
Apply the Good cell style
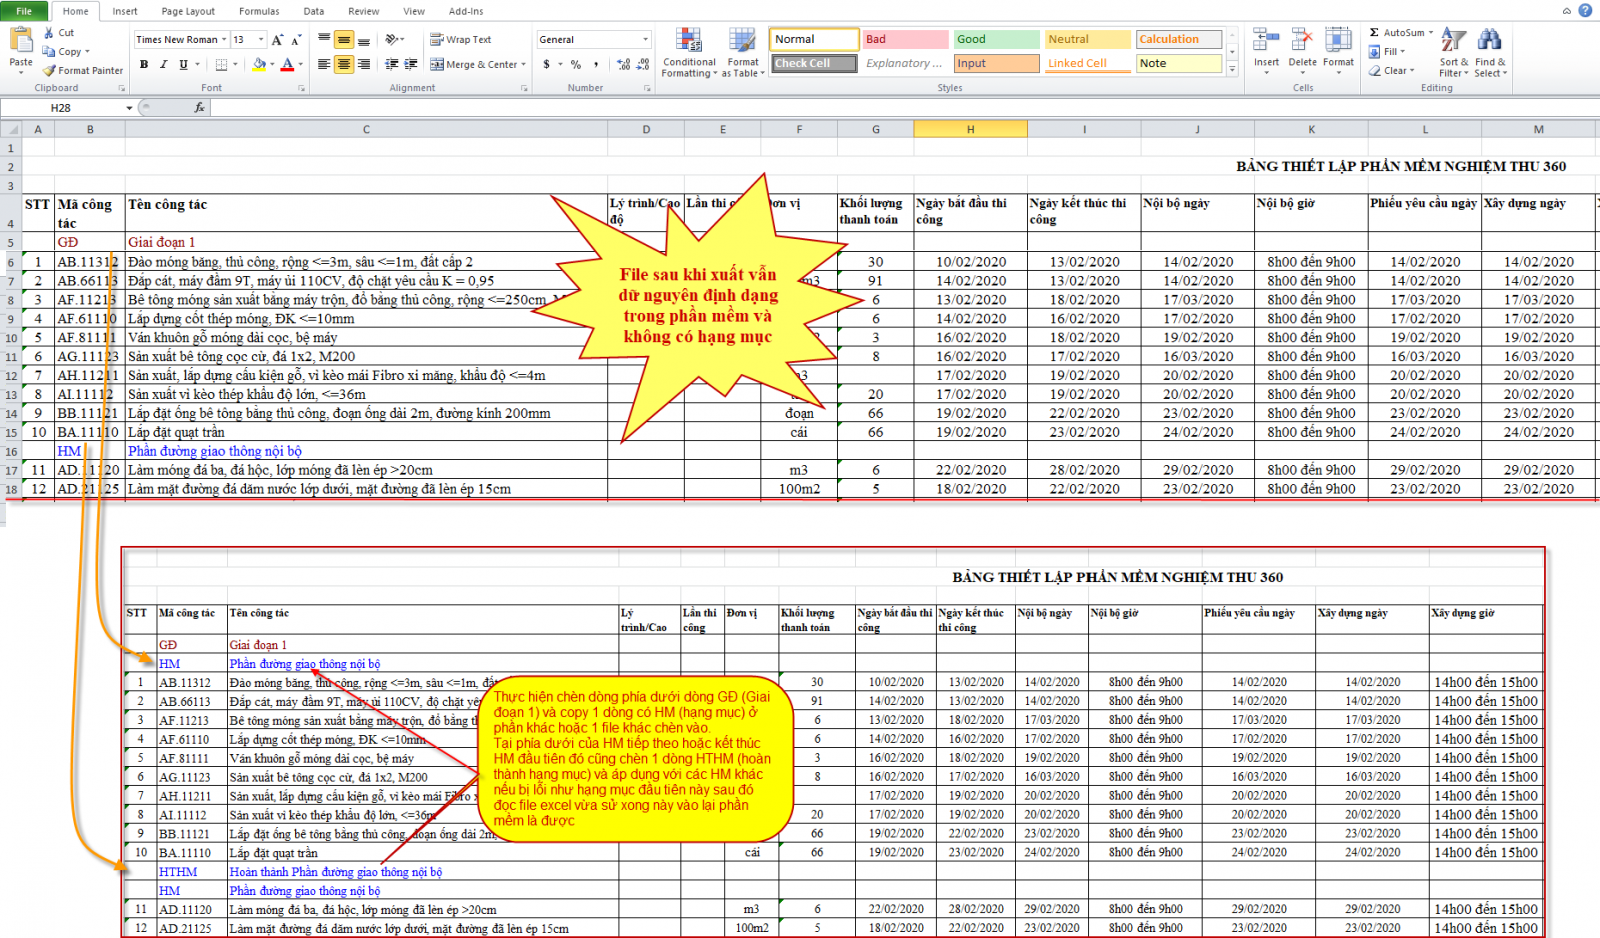click(996, 39)
